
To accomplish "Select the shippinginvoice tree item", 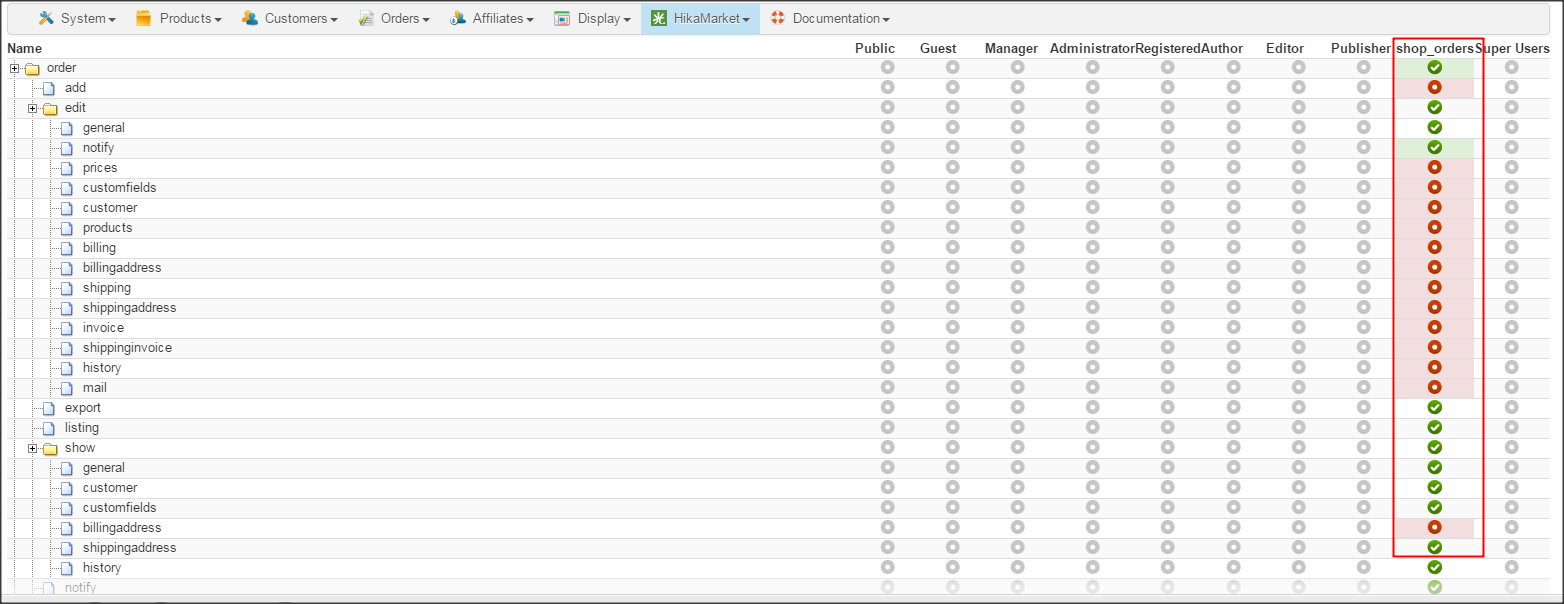I will click(127, 348).
